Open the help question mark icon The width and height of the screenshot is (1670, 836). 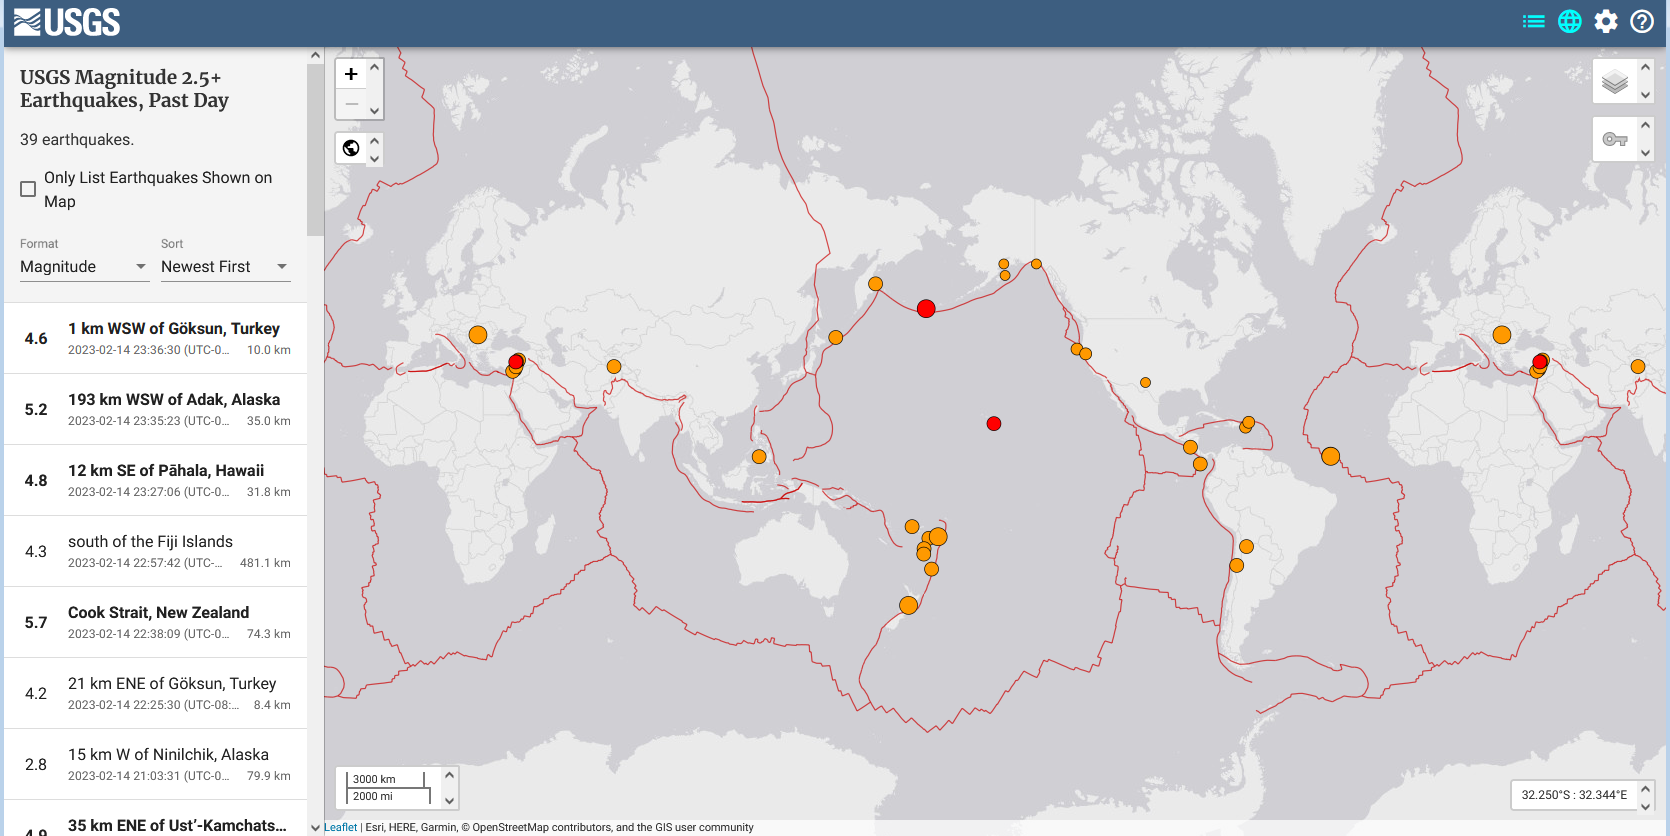click(1642, 21)
